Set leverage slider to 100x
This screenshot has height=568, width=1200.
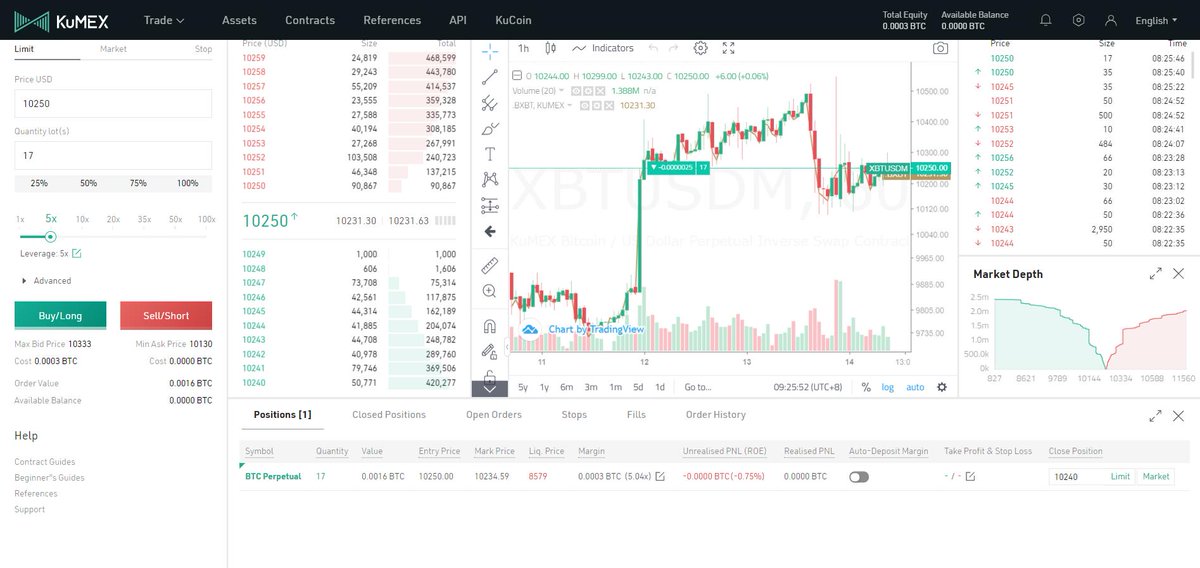coord(206,219)
